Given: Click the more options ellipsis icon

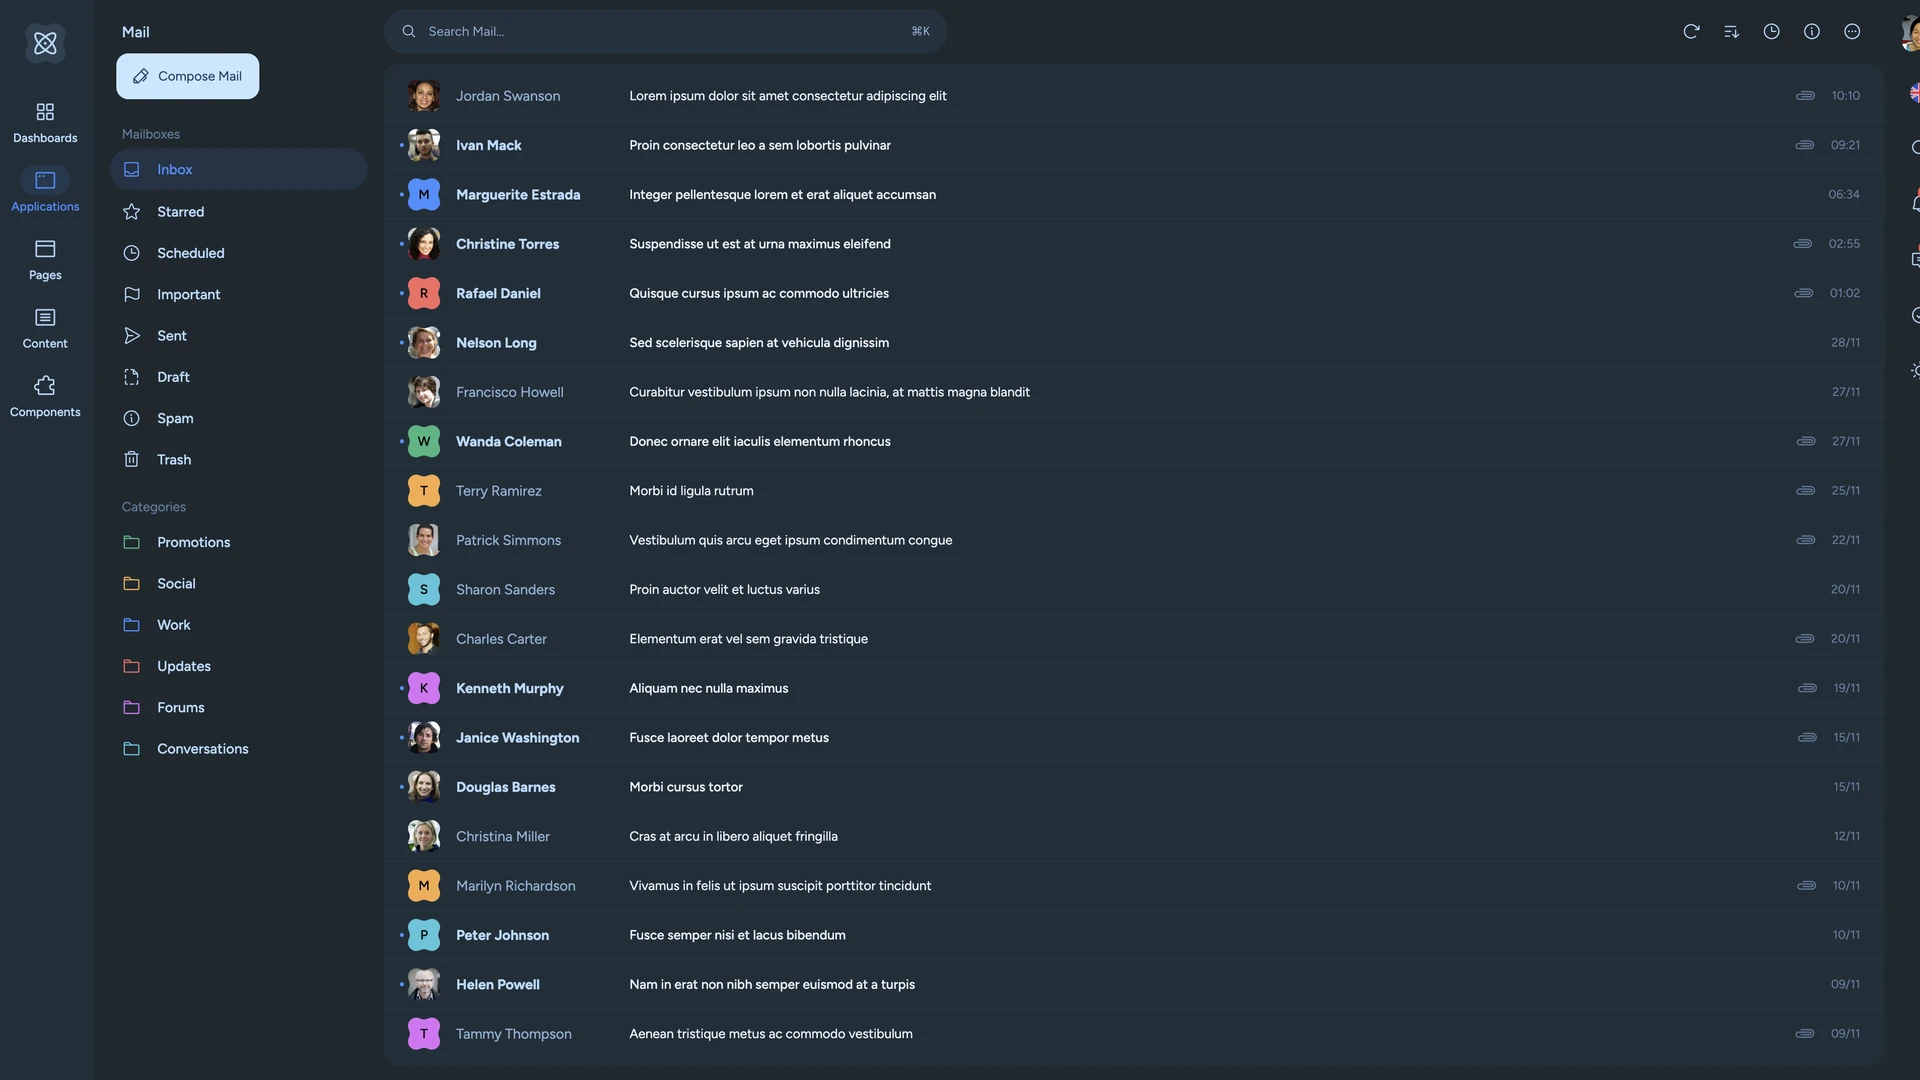Looking at the screenshot, I should point(1852,31).
